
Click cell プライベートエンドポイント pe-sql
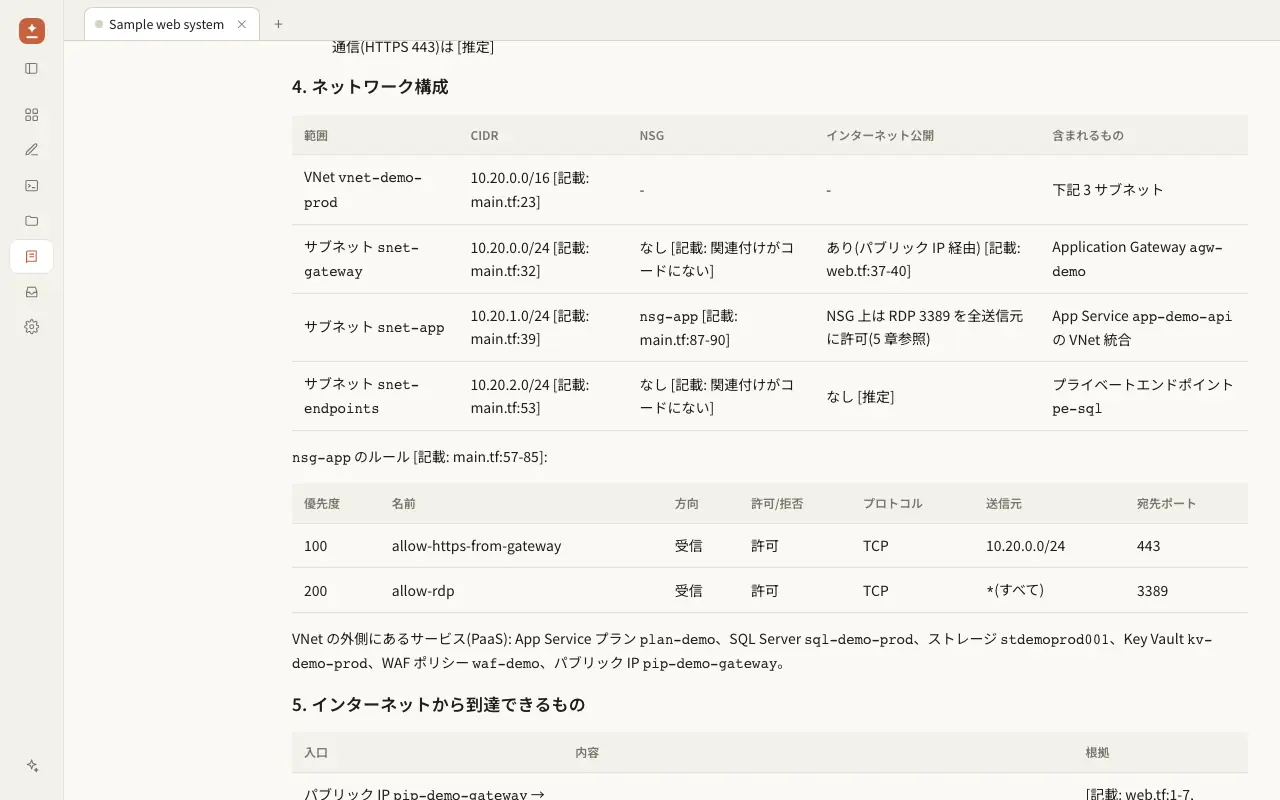point(1143,396)
